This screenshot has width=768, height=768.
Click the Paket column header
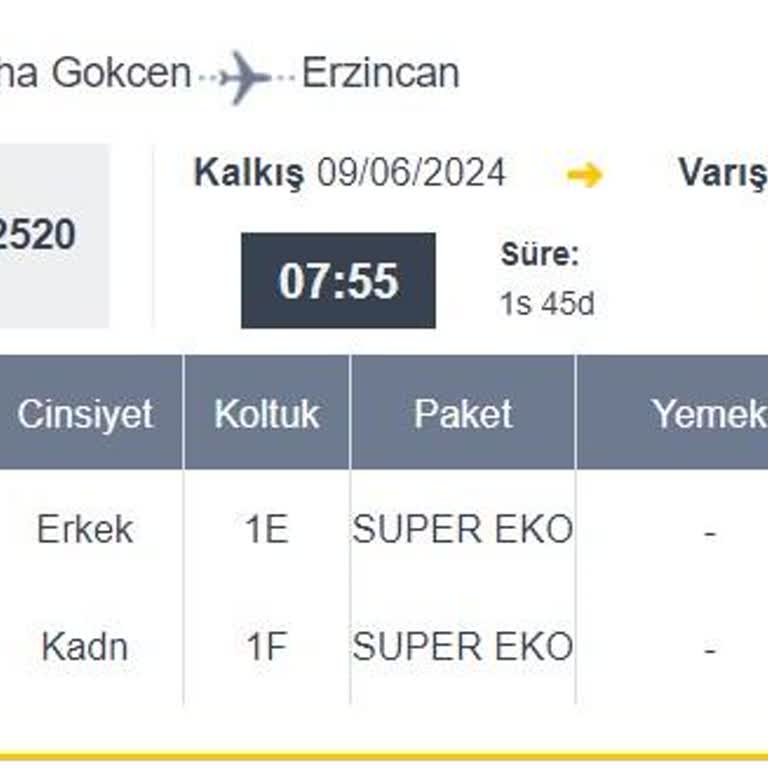tap(463, 414)
